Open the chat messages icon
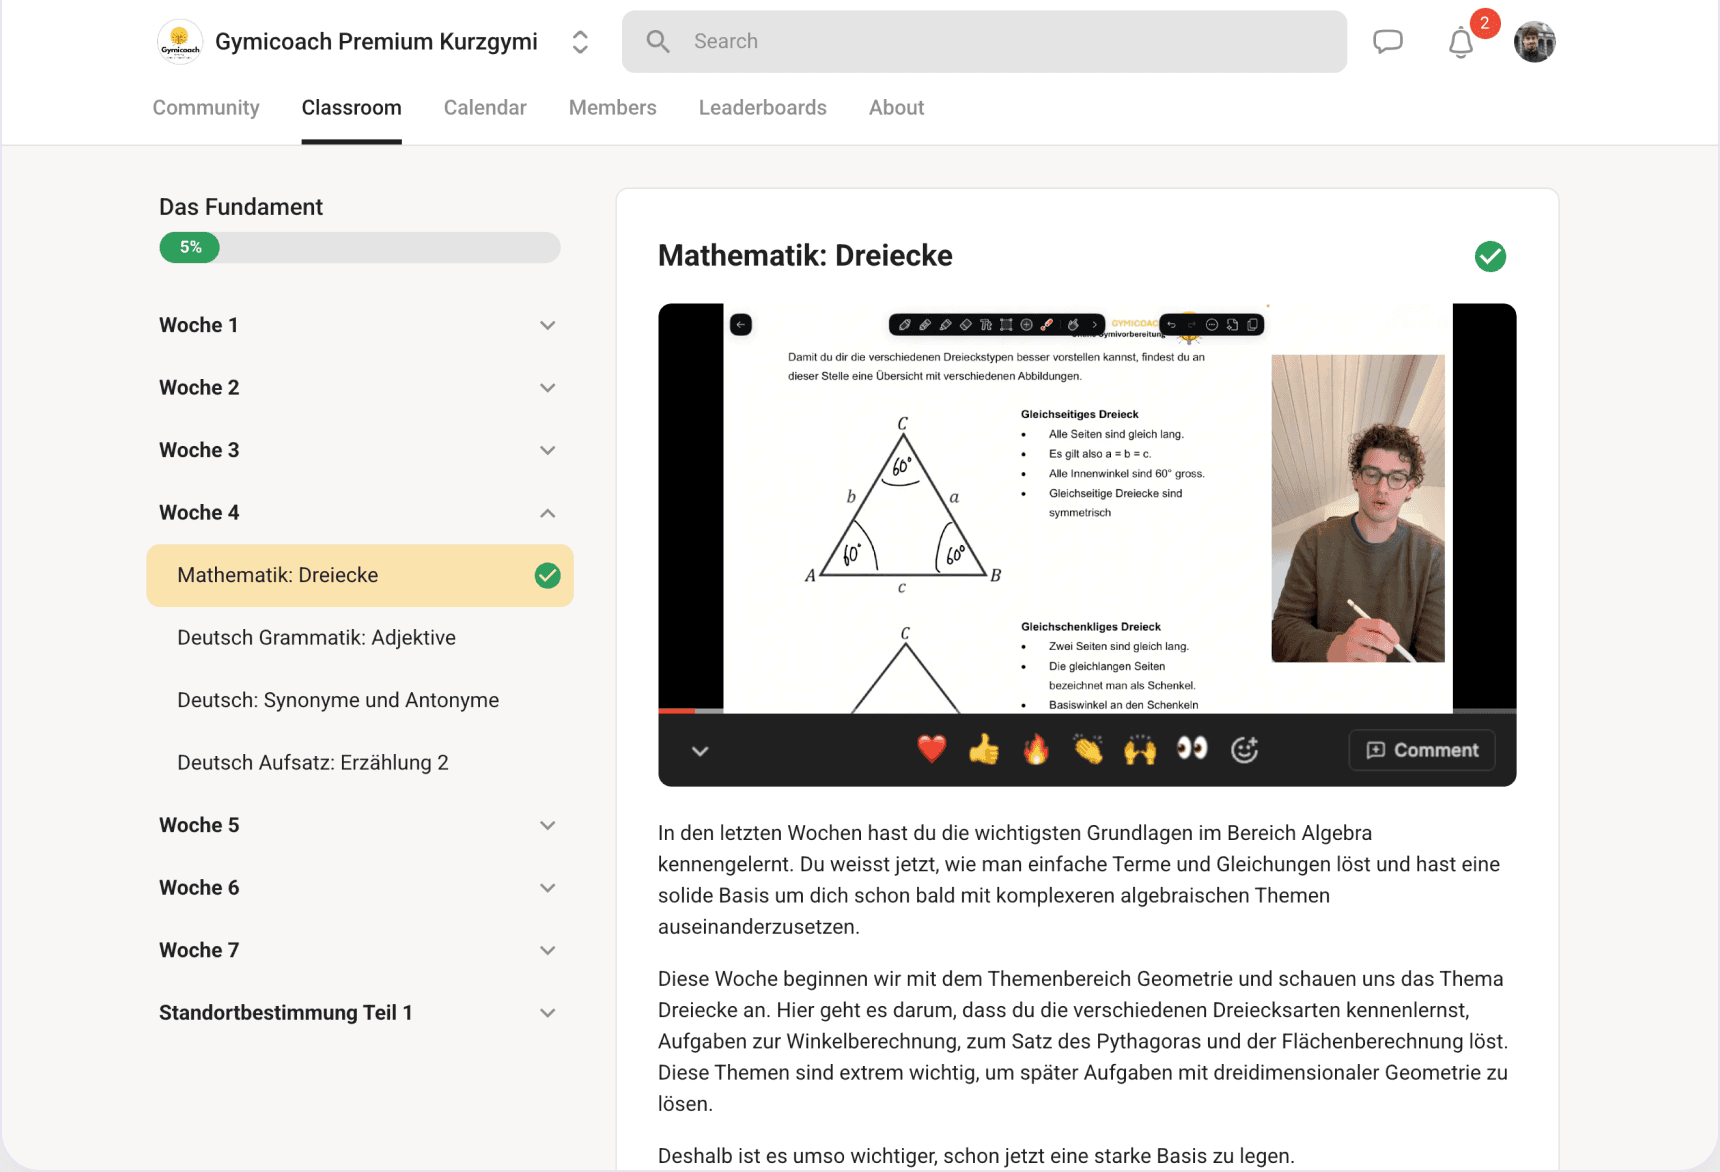 (1388, 42)
